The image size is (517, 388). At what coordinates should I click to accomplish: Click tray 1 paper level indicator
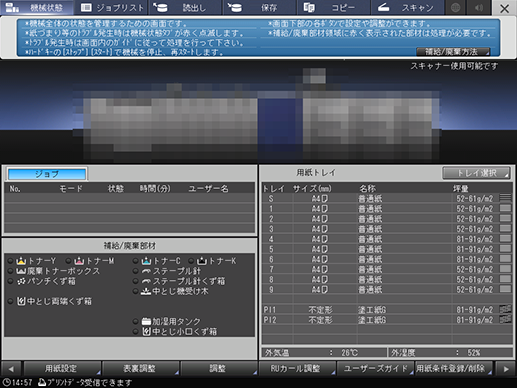coord(505,209)
